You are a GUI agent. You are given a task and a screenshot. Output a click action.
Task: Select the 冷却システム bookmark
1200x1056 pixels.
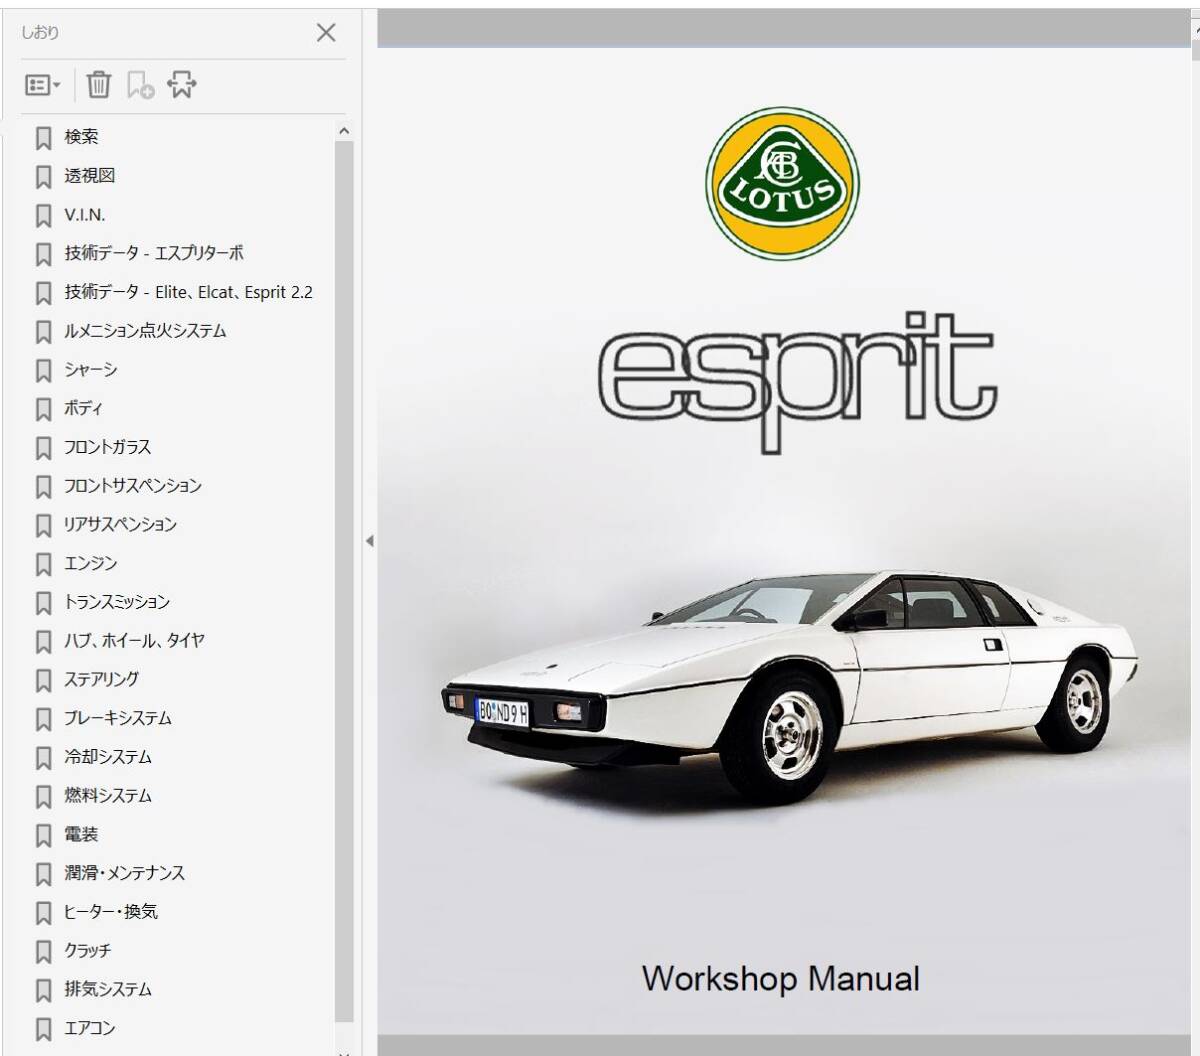[x=108, y=758]
